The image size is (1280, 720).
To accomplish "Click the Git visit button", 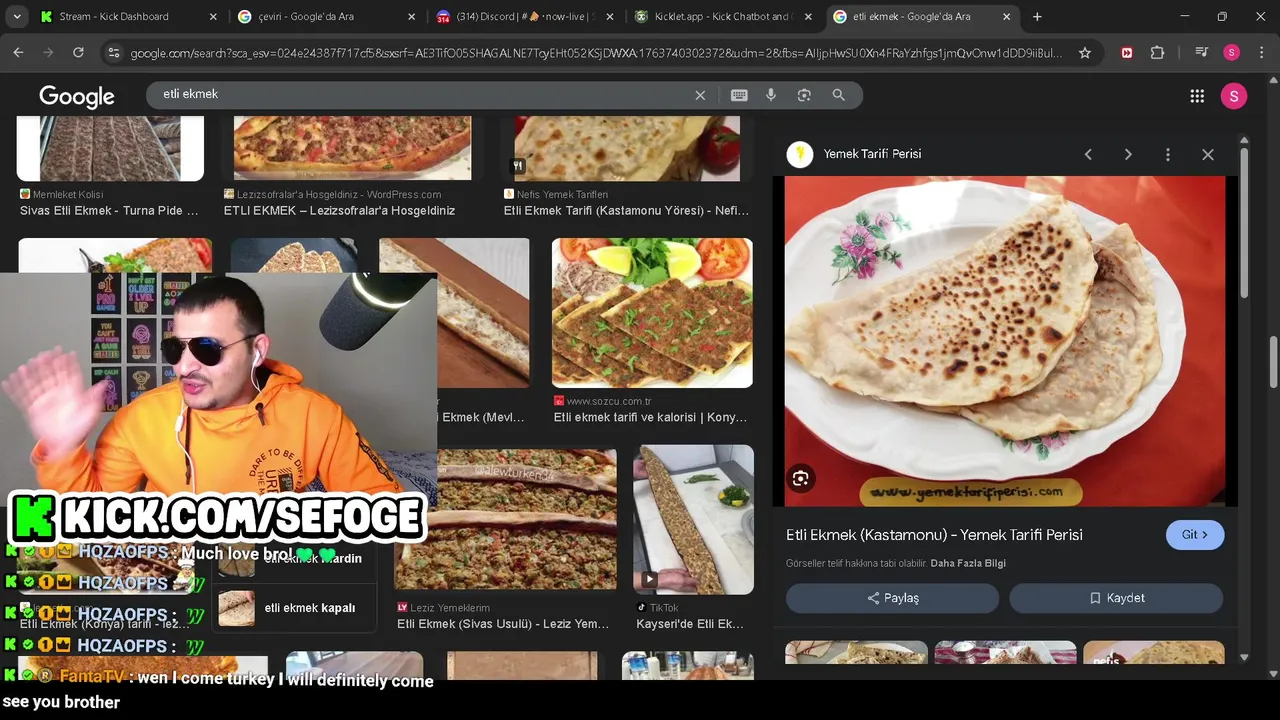I will 1195,535.
